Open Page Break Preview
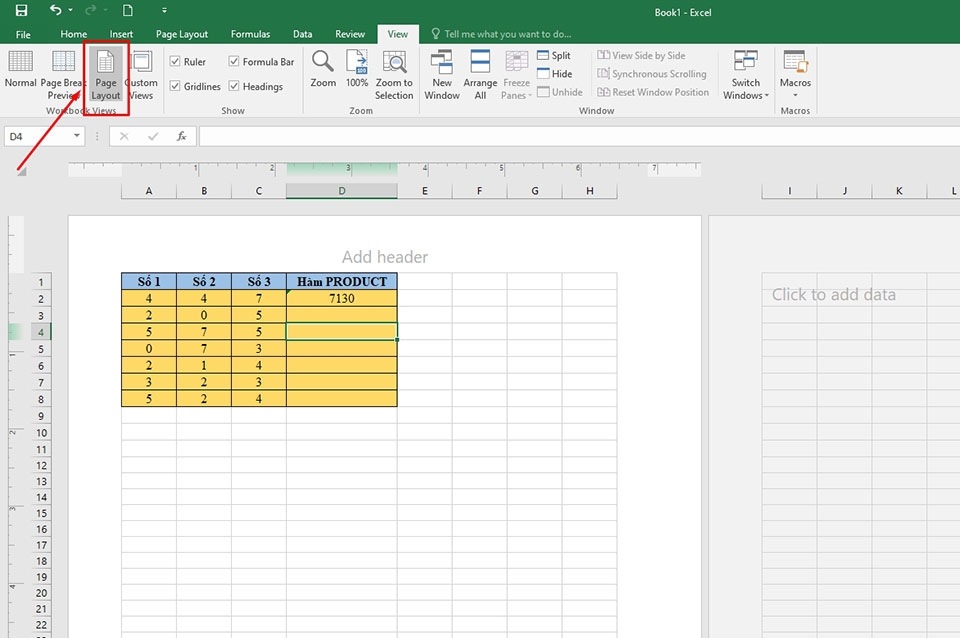 coord(63,70)
